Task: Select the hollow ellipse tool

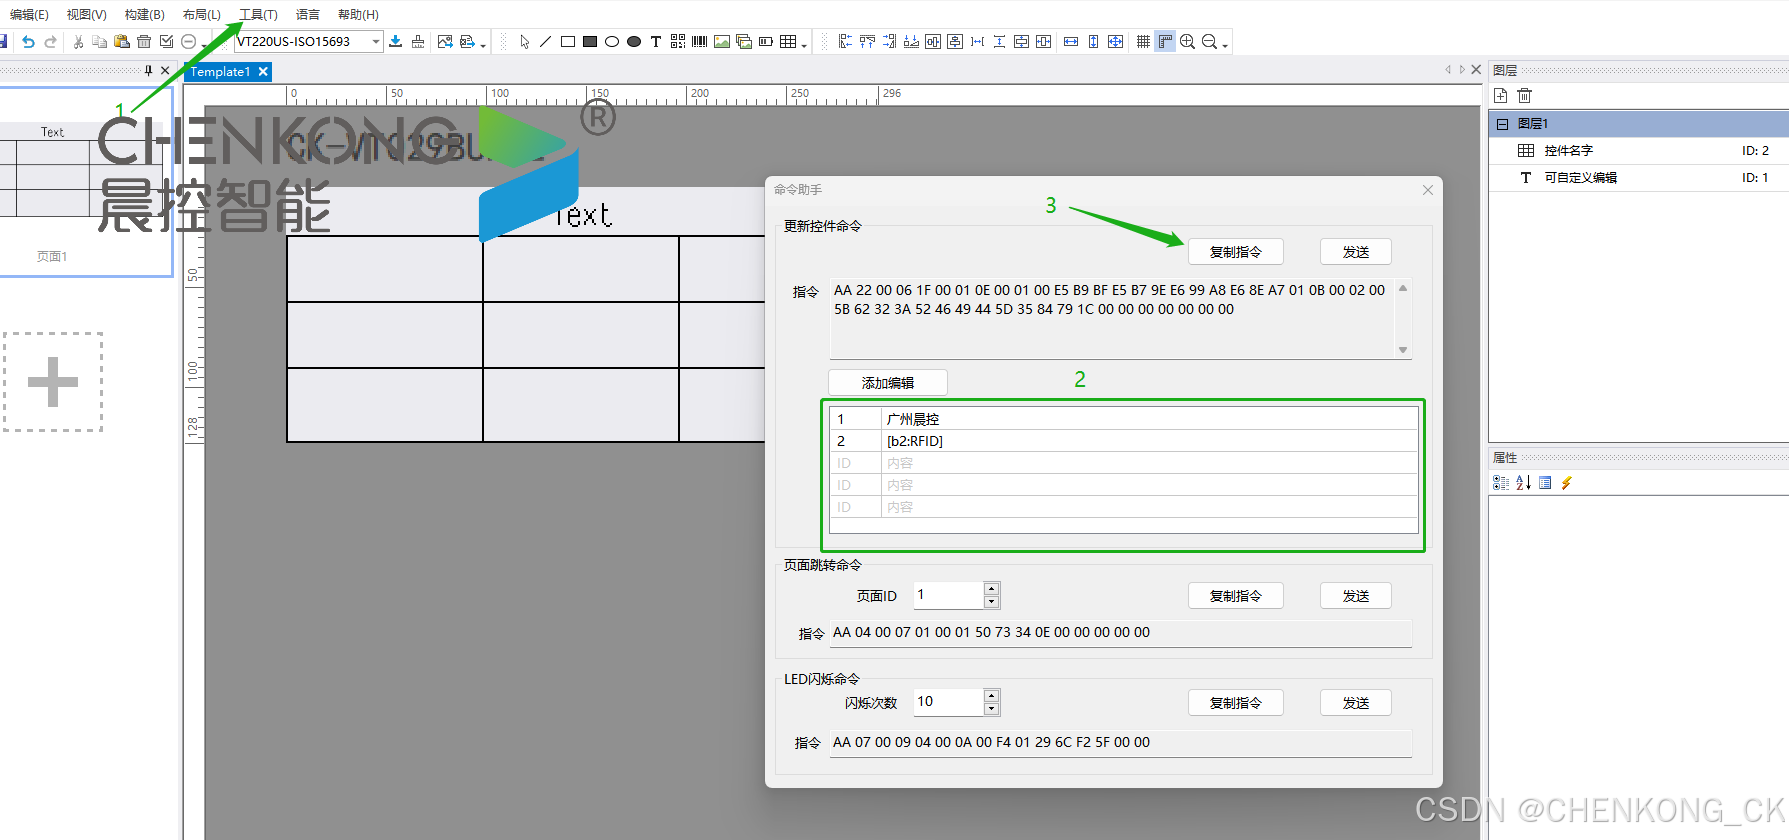Action: [x=612, y=42]
